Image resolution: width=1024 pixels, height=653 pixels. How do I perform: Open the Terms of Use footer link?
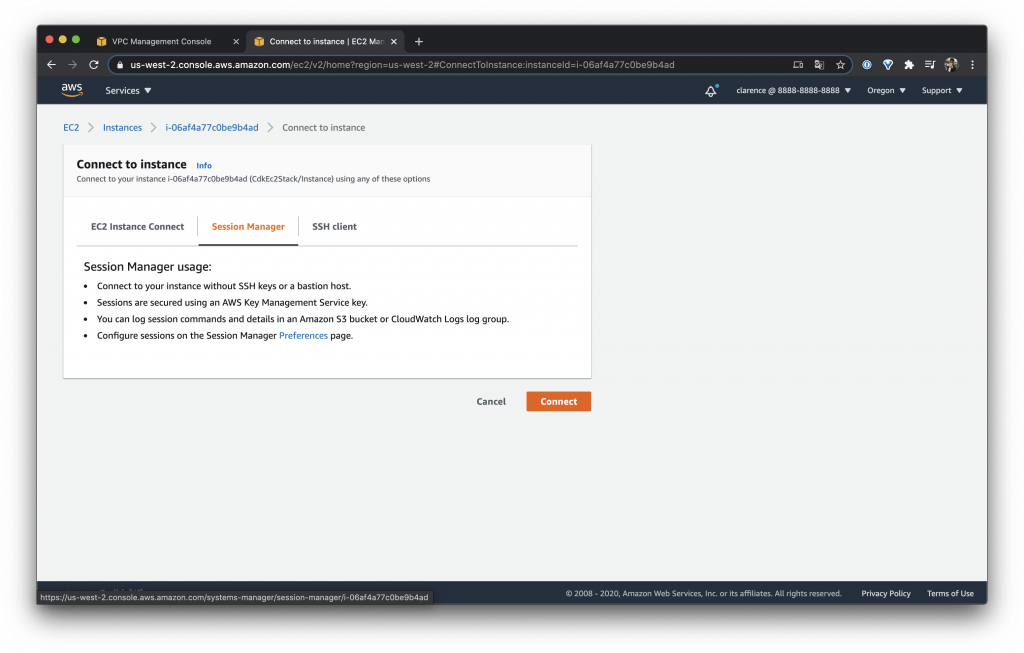950,594
